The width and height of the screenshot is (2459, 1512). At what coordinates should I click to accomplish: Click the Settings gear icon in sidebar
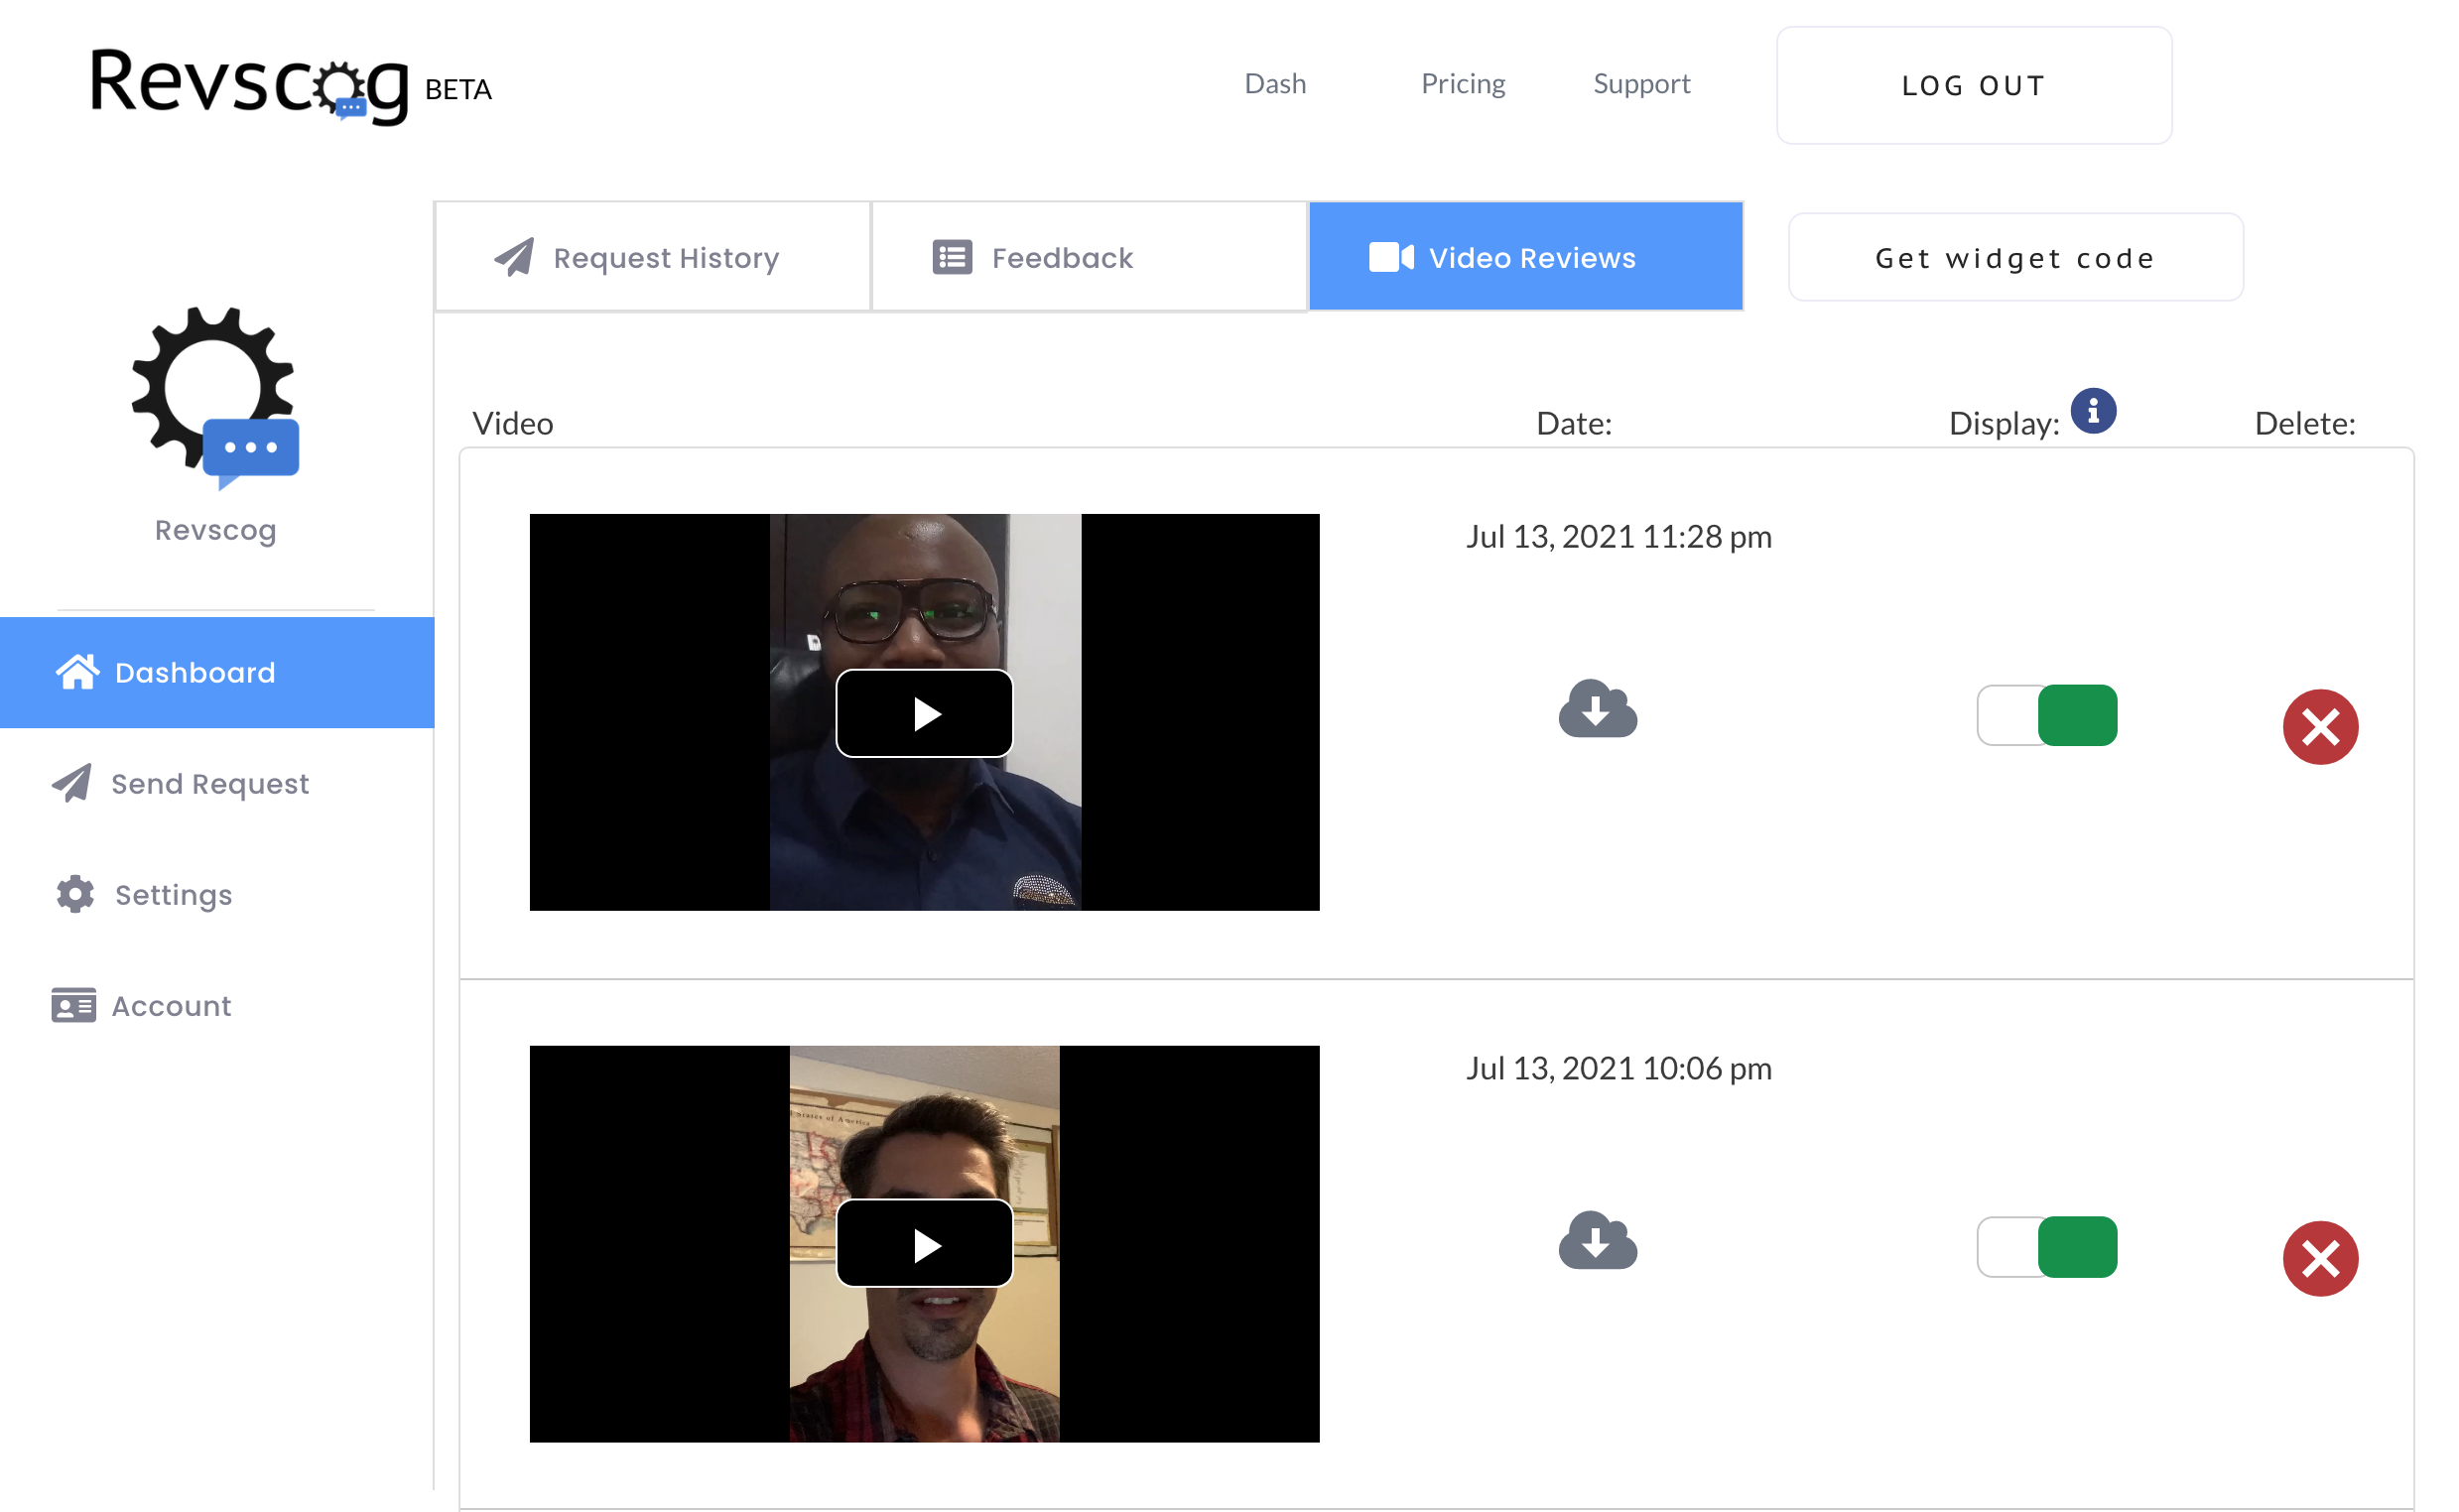(x=75, y=894)
